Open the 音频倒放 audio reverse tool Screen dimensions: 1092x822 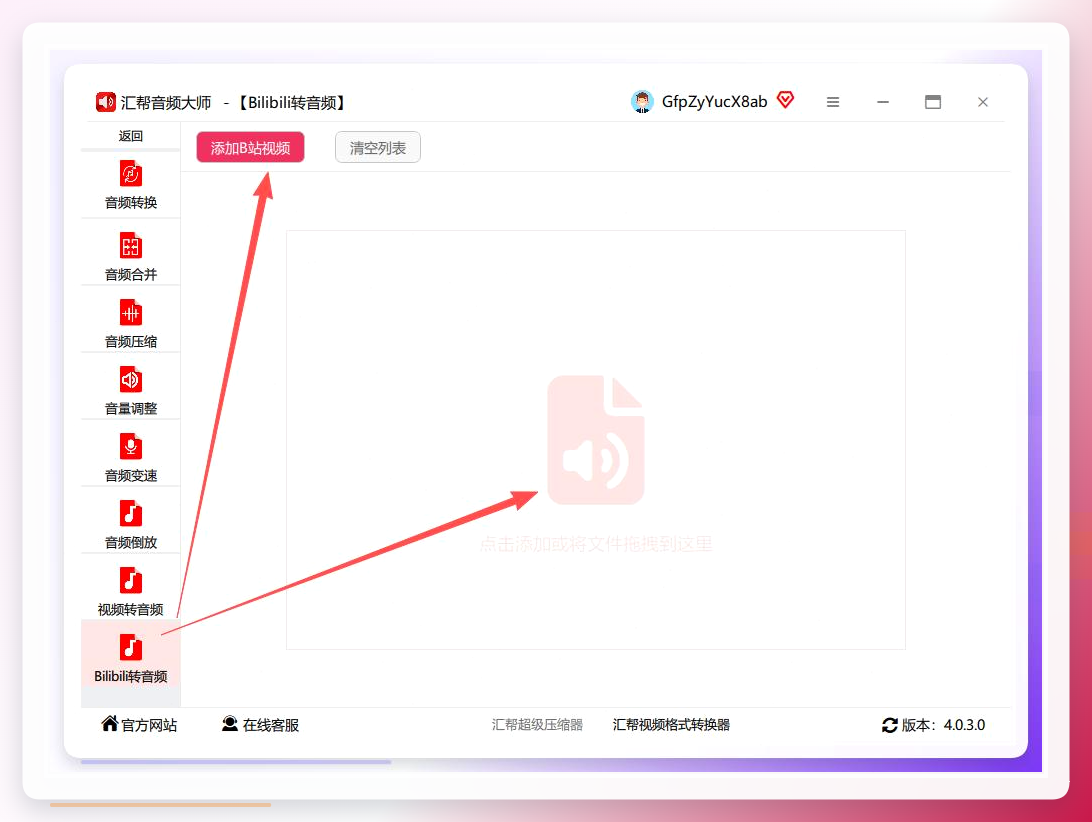coord(130,524)
